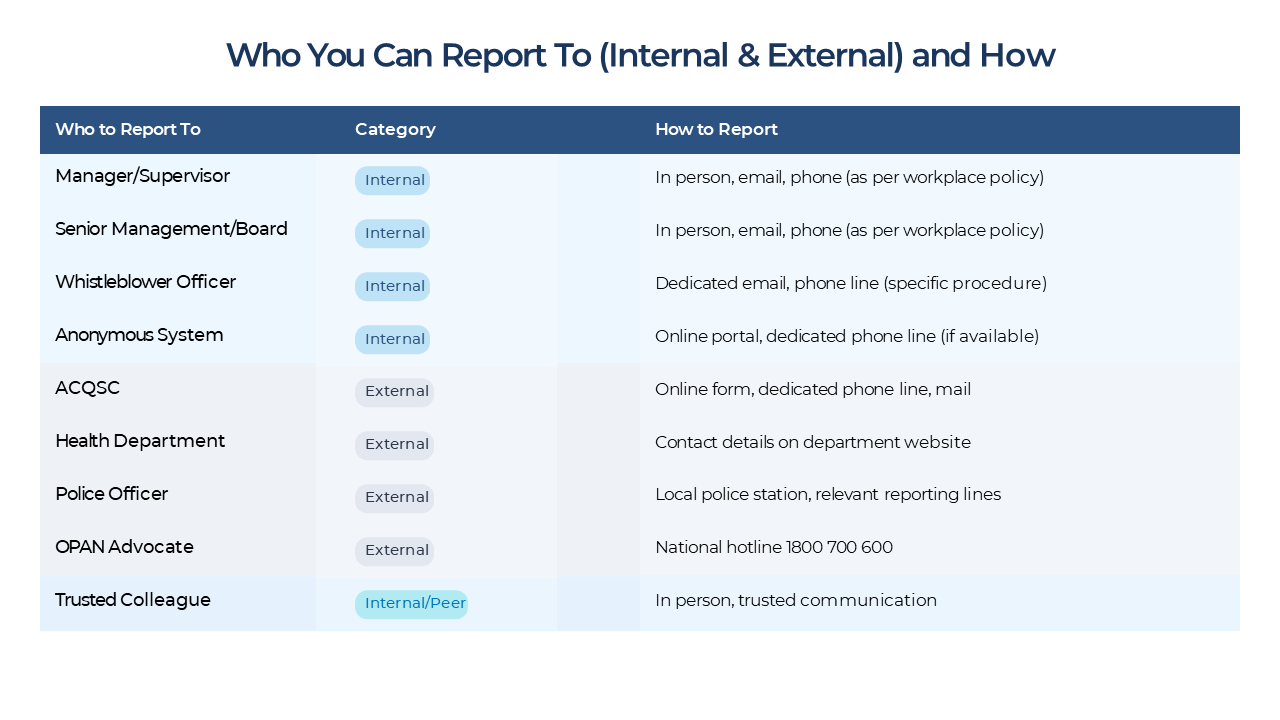Click the Internal/Peer badge
The height and width of the screenshot is (720, 1280).
(411, 604)
